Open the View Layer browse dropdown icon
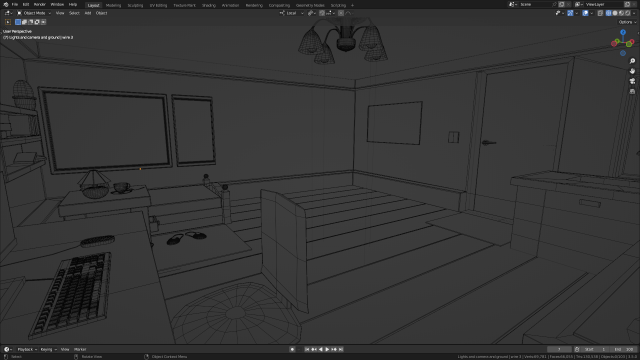 (579, 4)
